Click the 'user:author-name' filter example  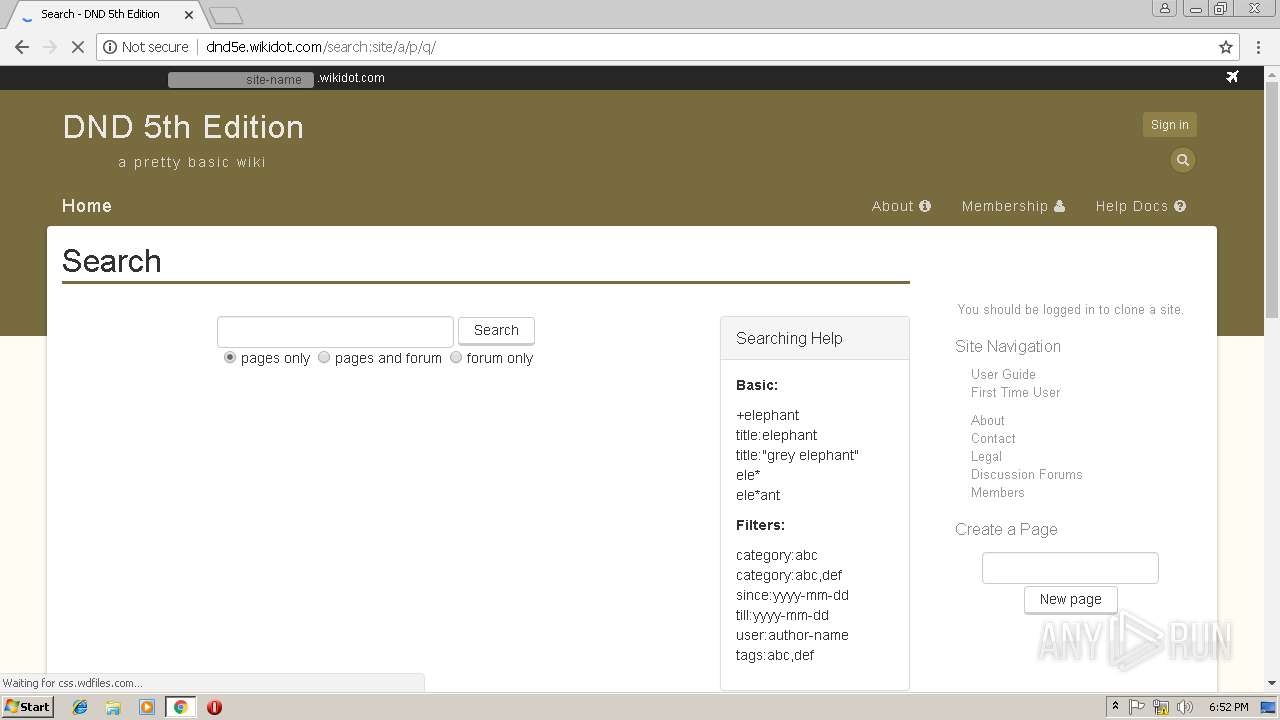[792, 635]
